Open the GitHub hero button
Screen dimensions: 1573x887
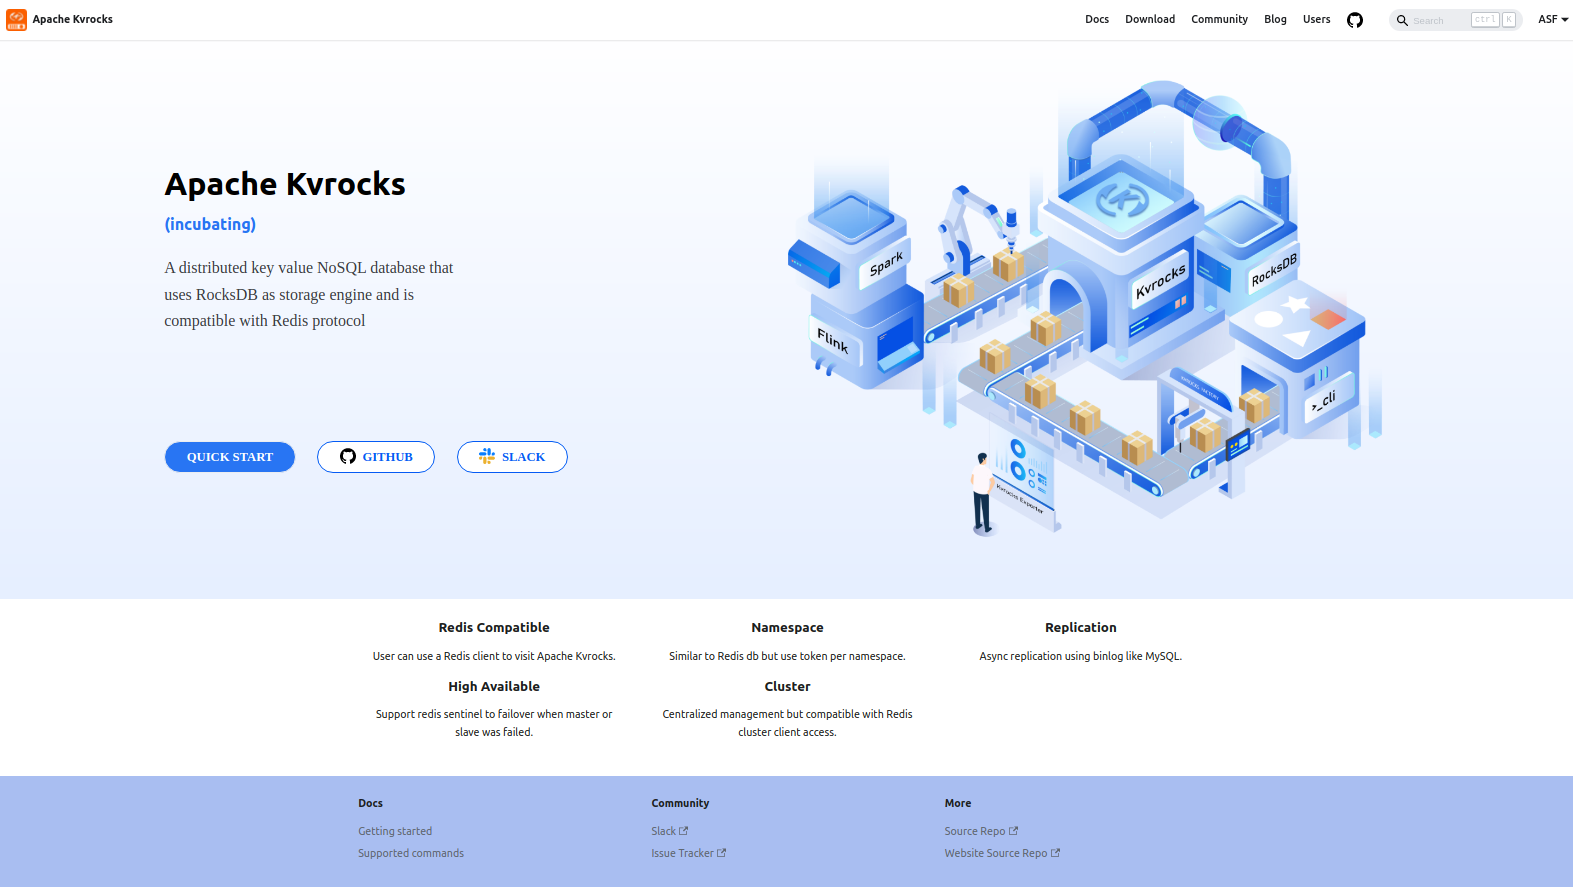click(376, 457)
